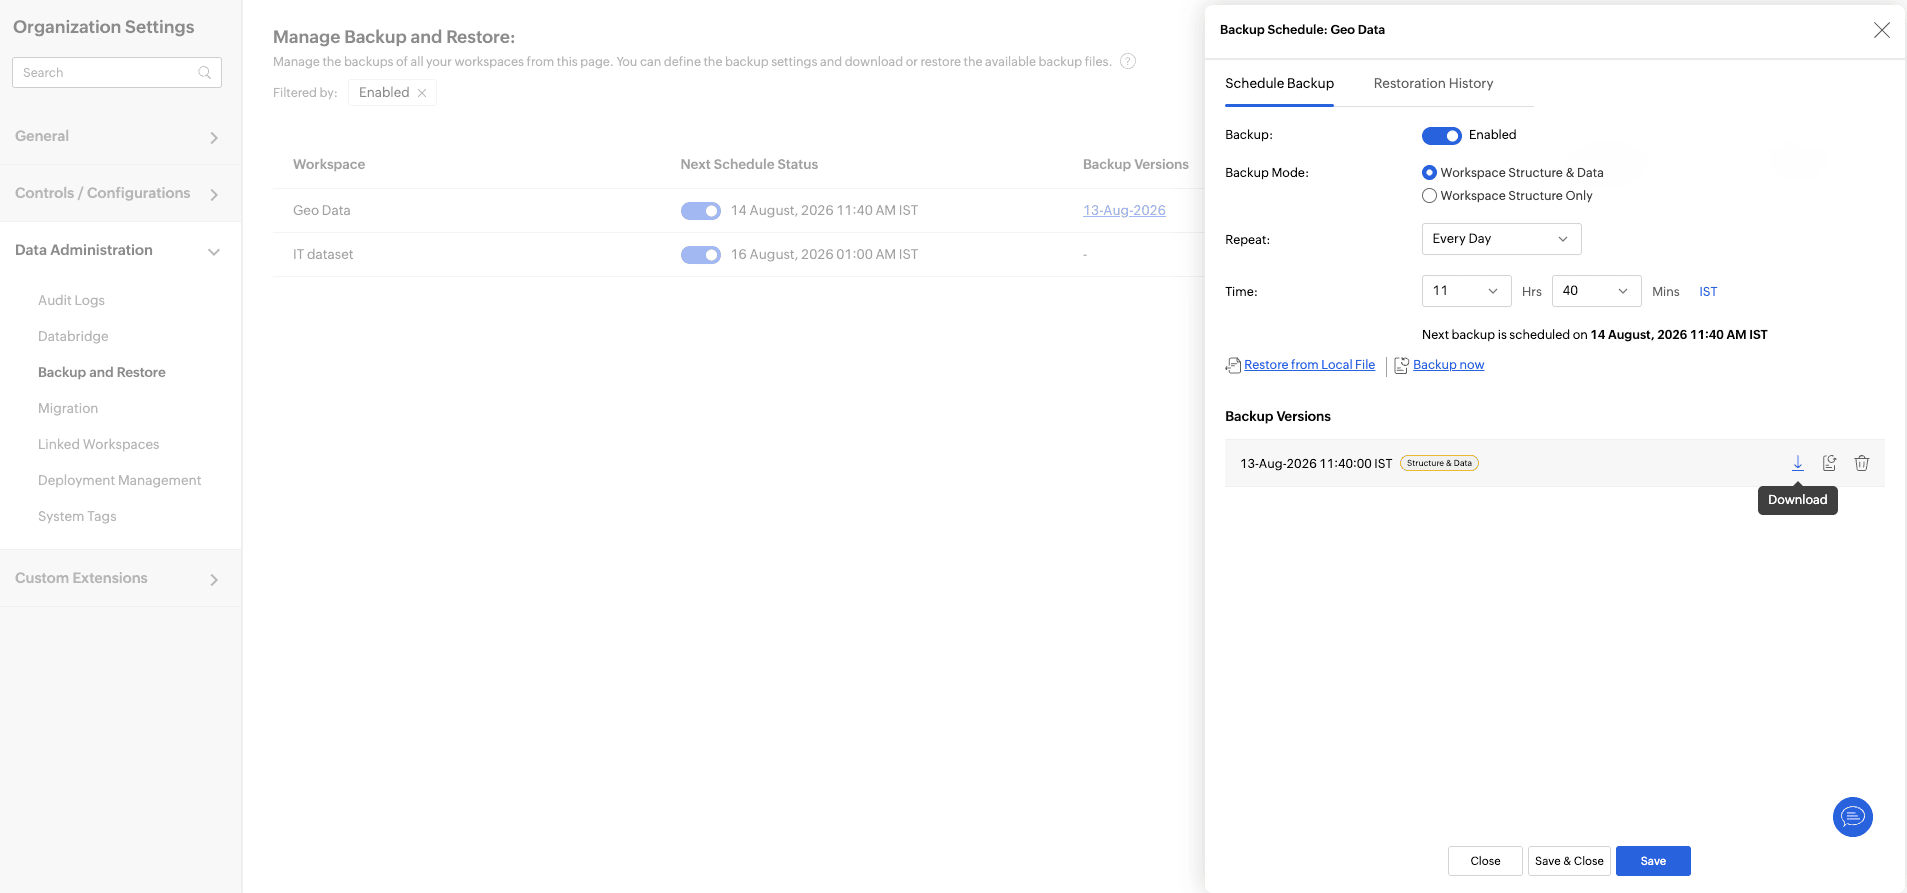Collapse the Data Administration section

point(120,251)
